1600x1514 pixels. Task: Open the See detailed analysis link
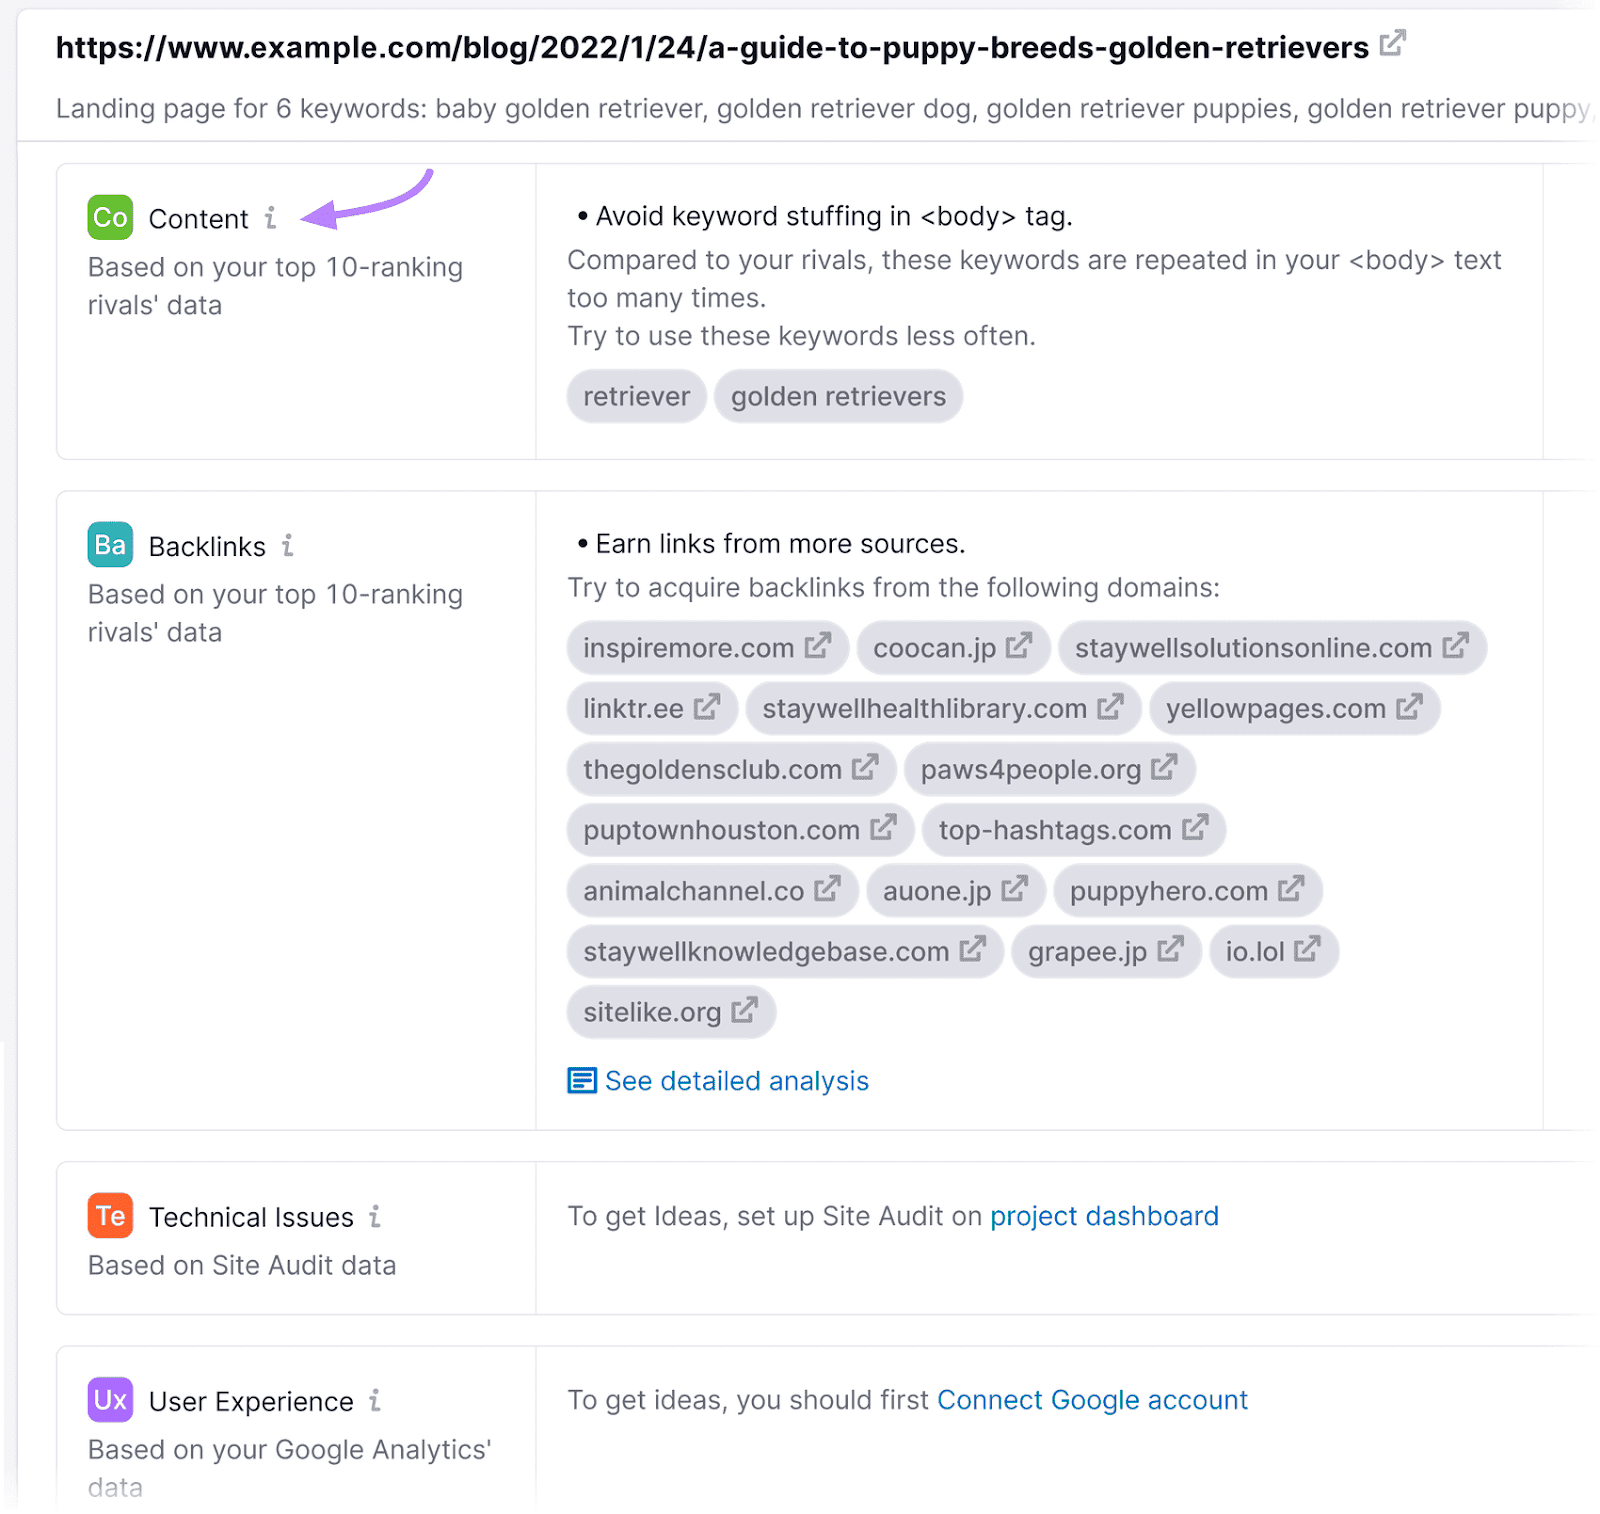(736, 1081)
